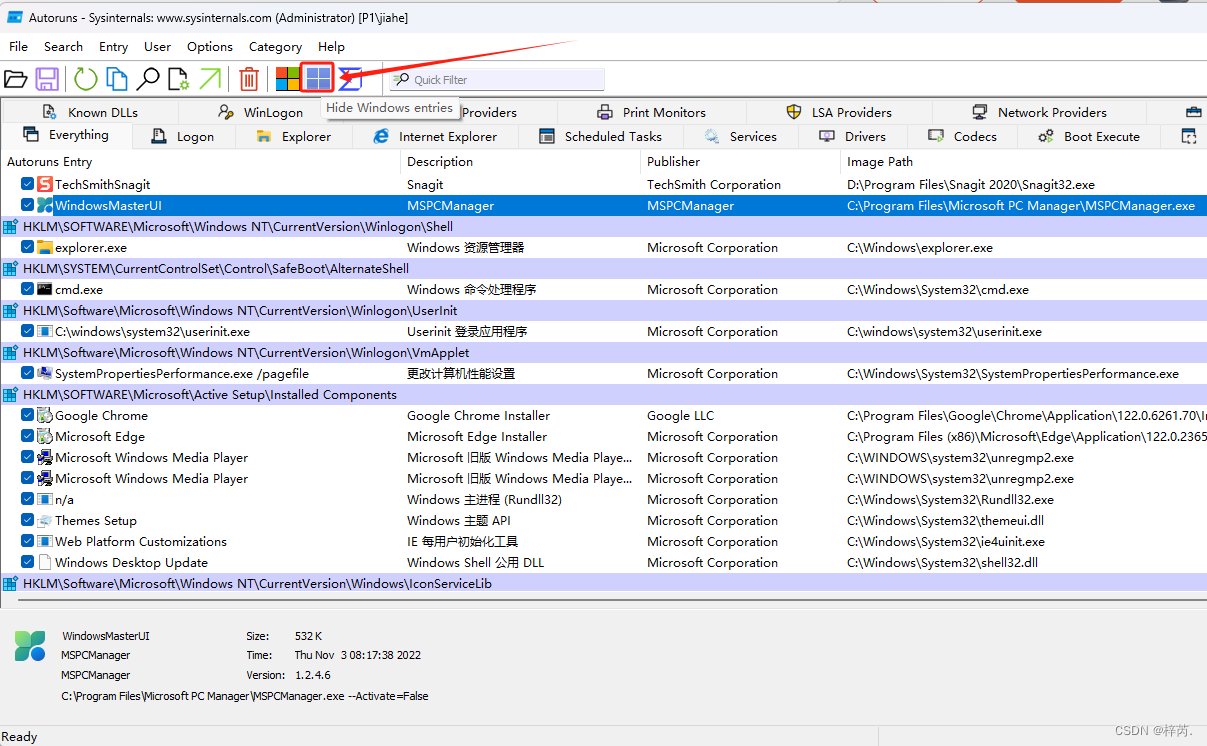Image resolution: width=1207 pixels, height=746 pixels.
Task: Open a saved Autoruns file
Action: coord(18,79)
